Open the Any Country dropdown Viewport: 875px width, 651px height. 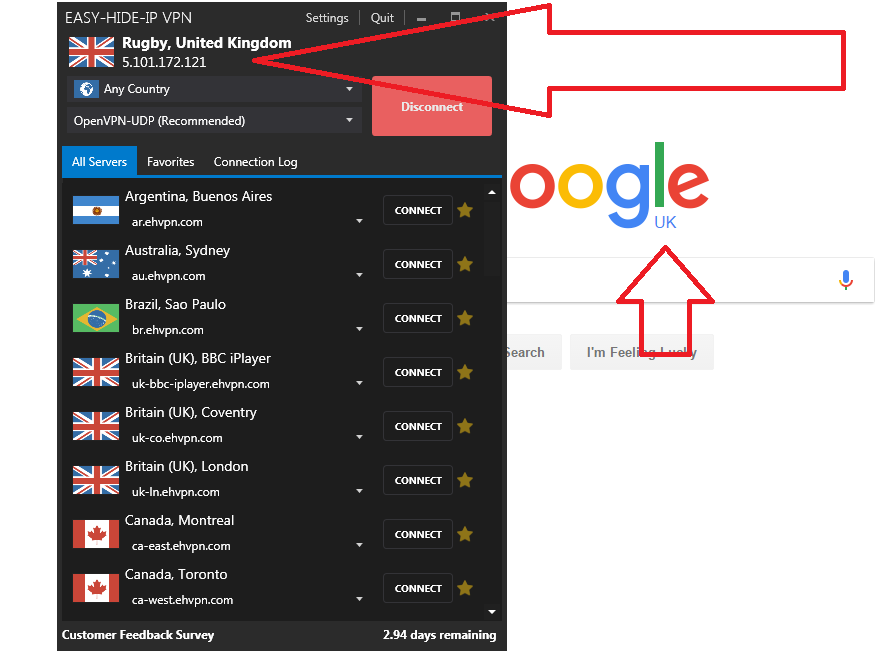[214, 89]
